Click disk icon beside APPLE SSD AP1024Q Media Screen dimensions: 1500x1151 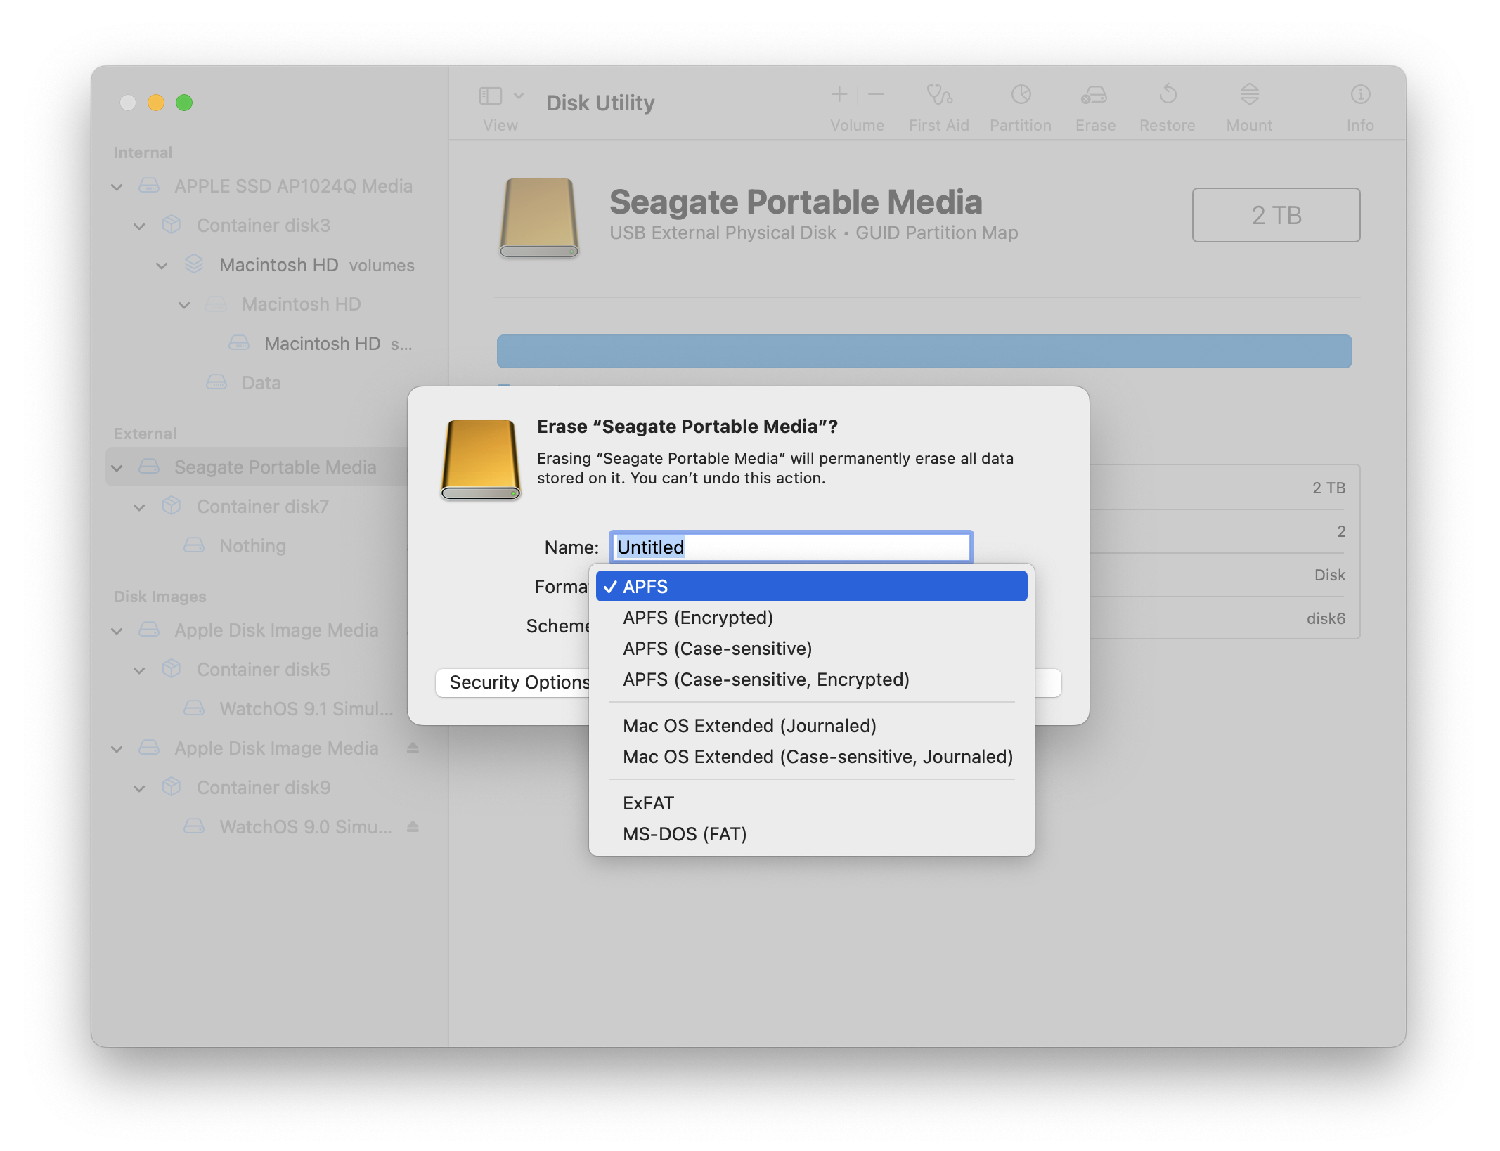pos(149,186)
